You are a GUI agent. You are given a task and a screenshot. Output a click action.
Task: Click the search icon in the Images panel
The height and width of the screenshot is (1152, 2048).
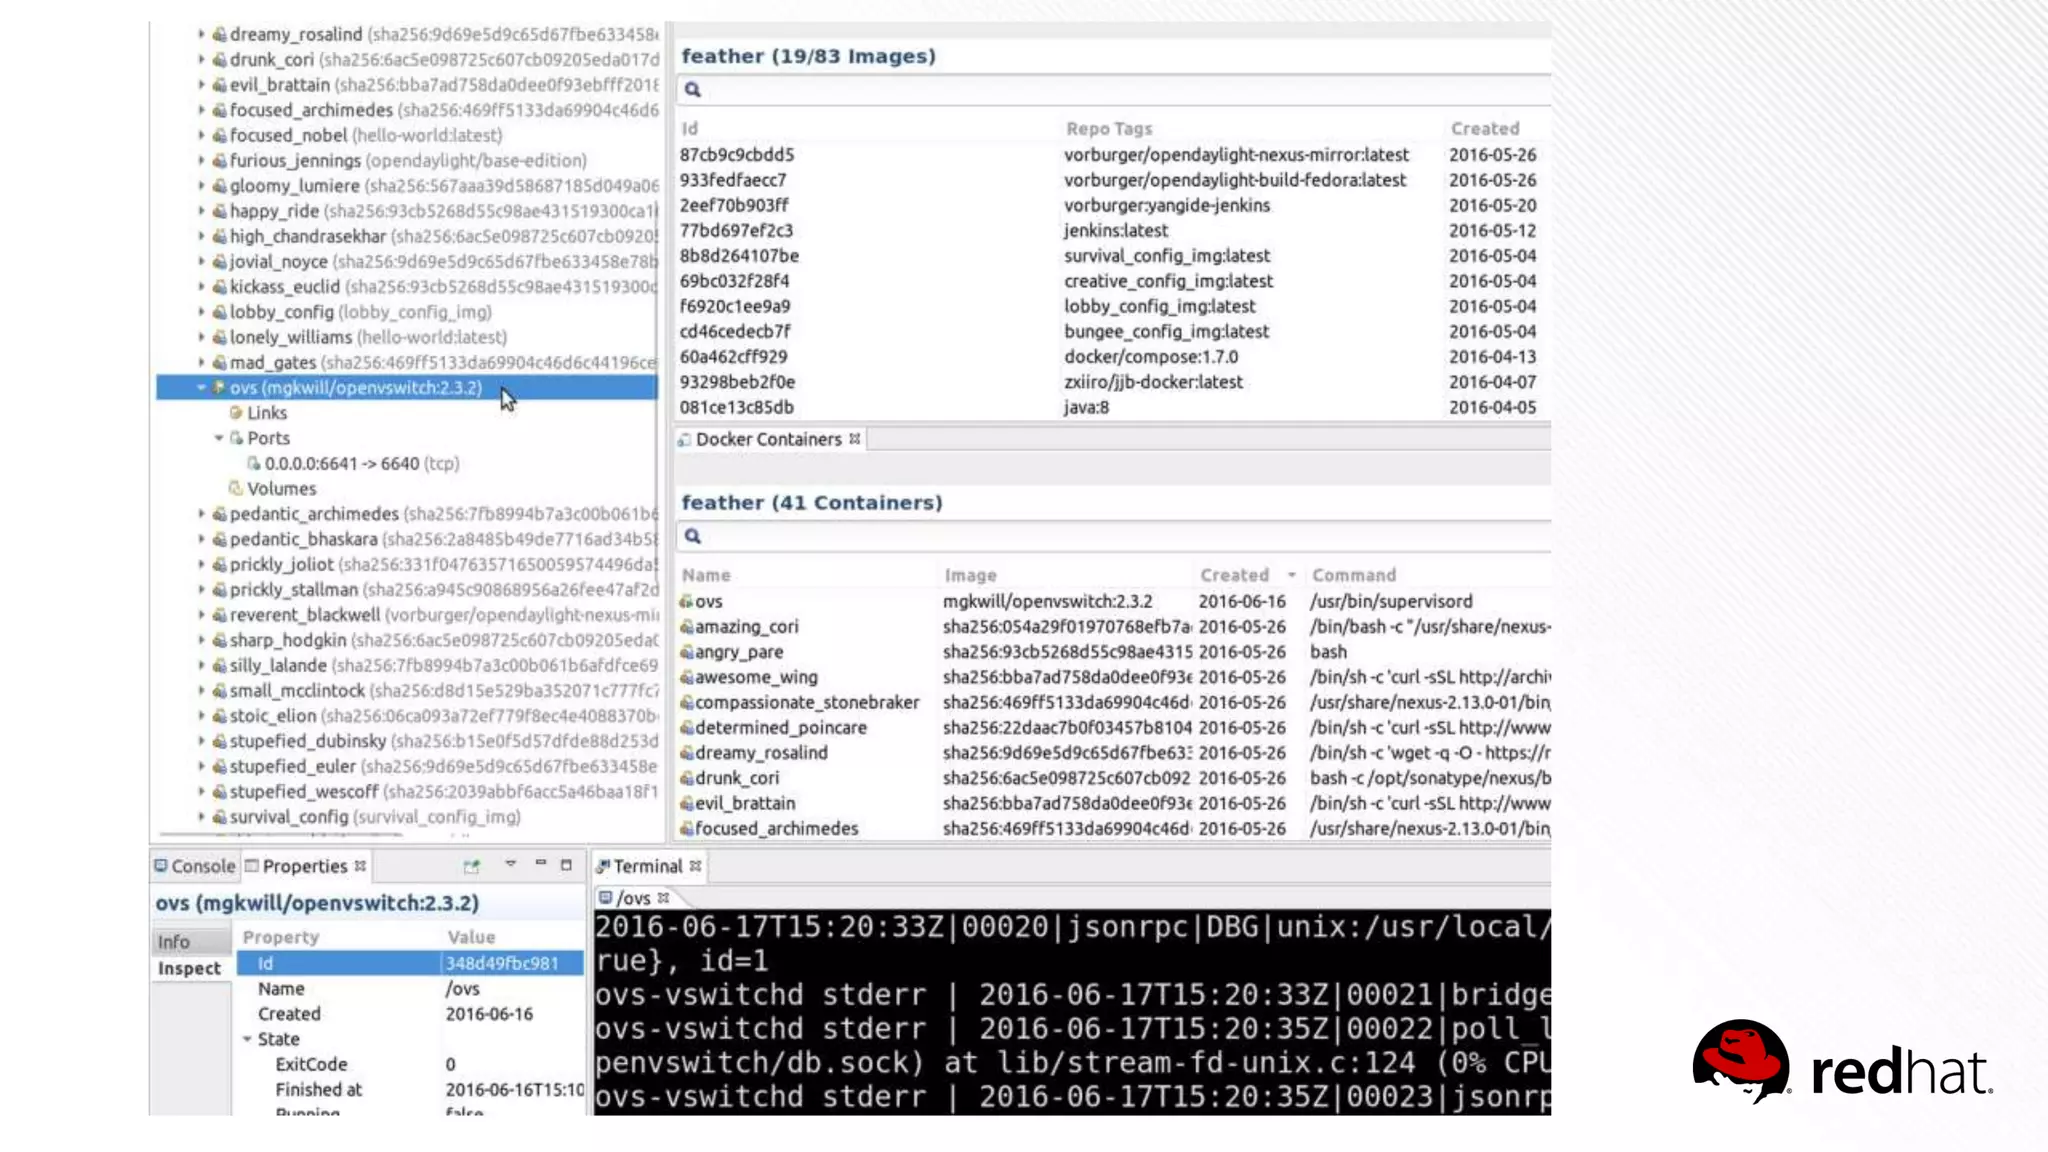(692, 90)
